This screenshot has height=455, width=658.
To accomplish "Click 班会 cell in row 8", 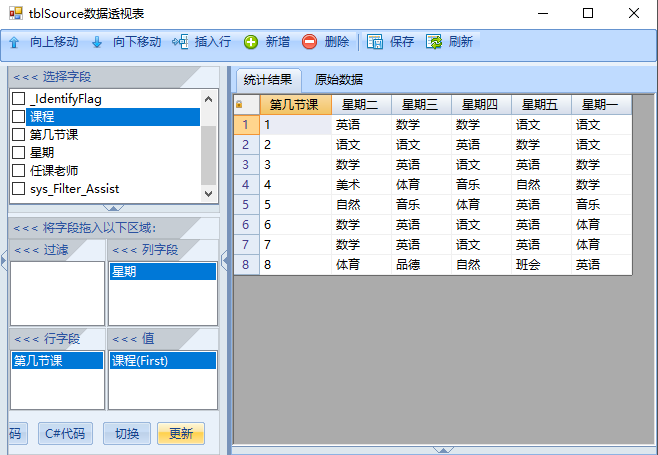I will 541,264.
